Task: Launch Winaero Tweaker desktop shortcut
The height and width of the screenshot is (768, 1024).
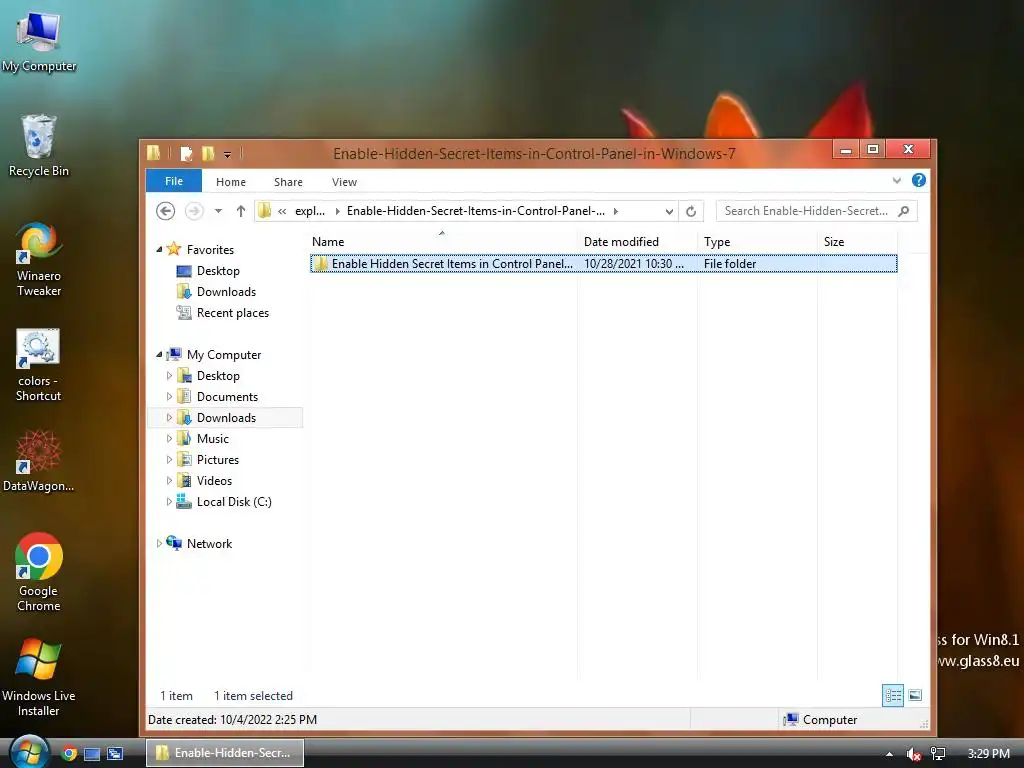Action: [x=39, y=259]
